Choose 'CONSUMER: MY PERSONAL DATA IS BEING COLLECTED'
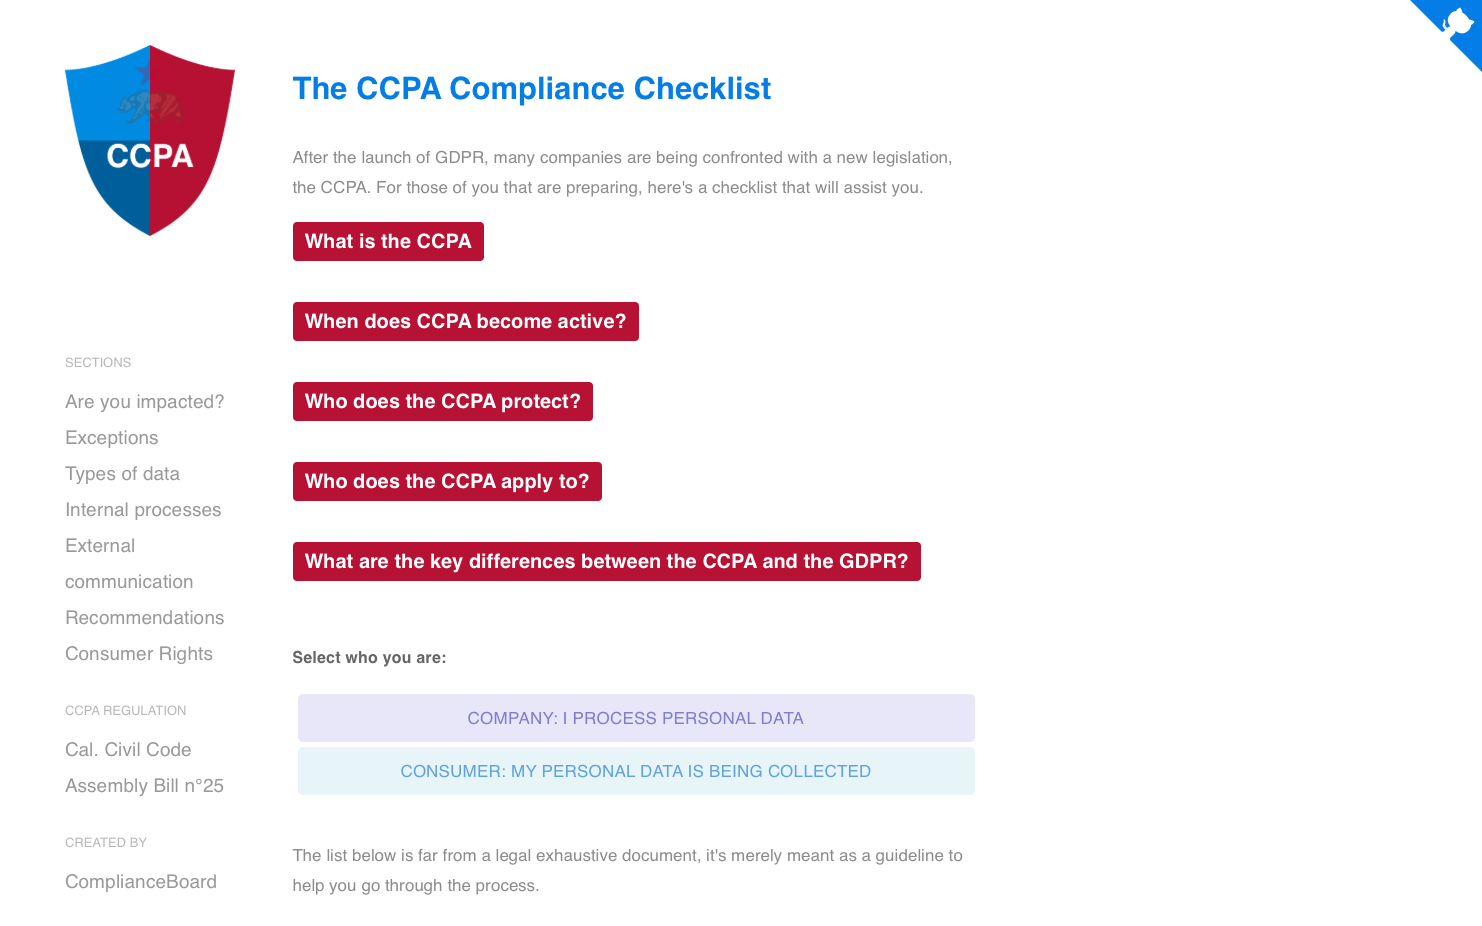1482x926 pixels. (x=636, y=771)
